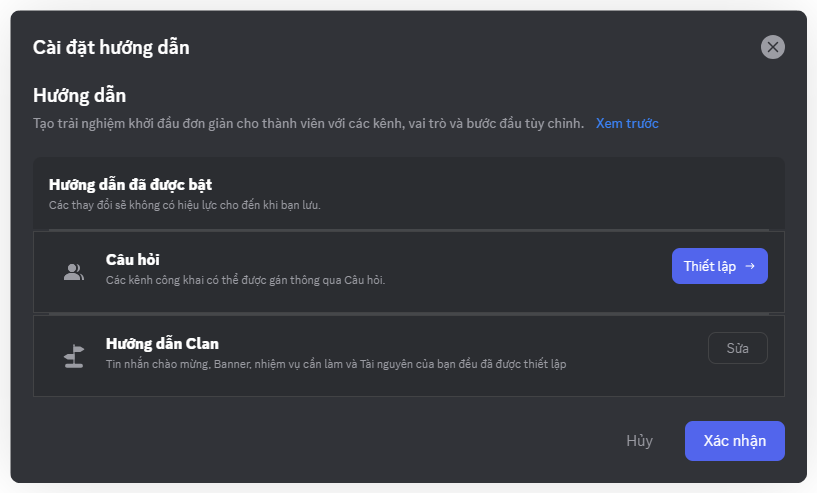Click the Hướng dẫn Clan description text
Screen dimensions: 817x493
(x=336, y=364)
